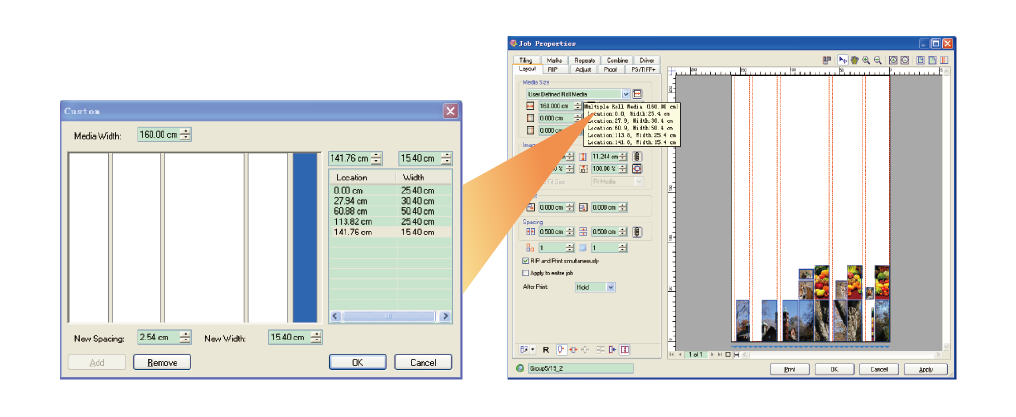Screen dimensions: 1016x417
Task: Select the blue roll strip in Custom preview
Action: [x=305, y=237]
